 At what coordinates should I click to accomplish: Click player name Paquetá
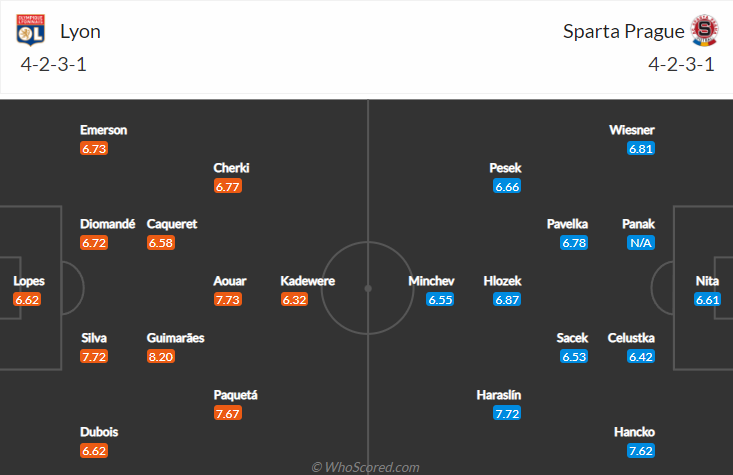point(236,395)
